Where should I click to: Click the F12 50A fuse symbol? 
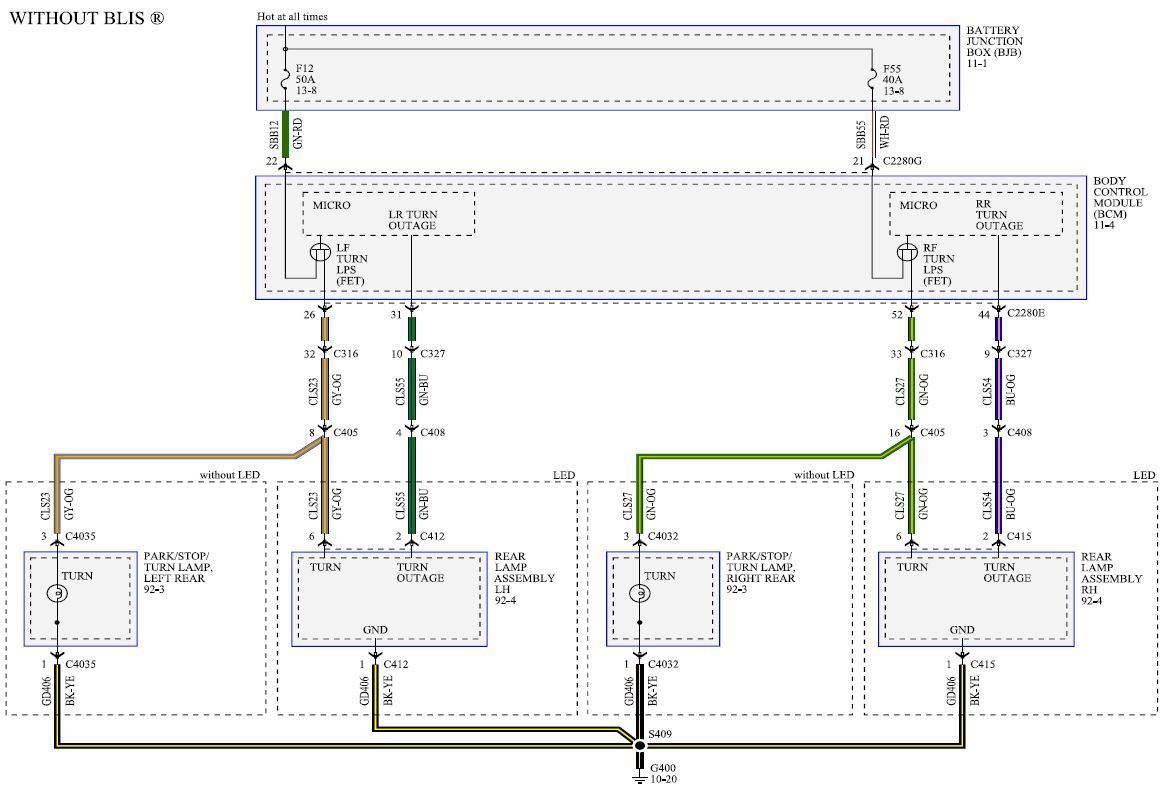click(285, 76)
